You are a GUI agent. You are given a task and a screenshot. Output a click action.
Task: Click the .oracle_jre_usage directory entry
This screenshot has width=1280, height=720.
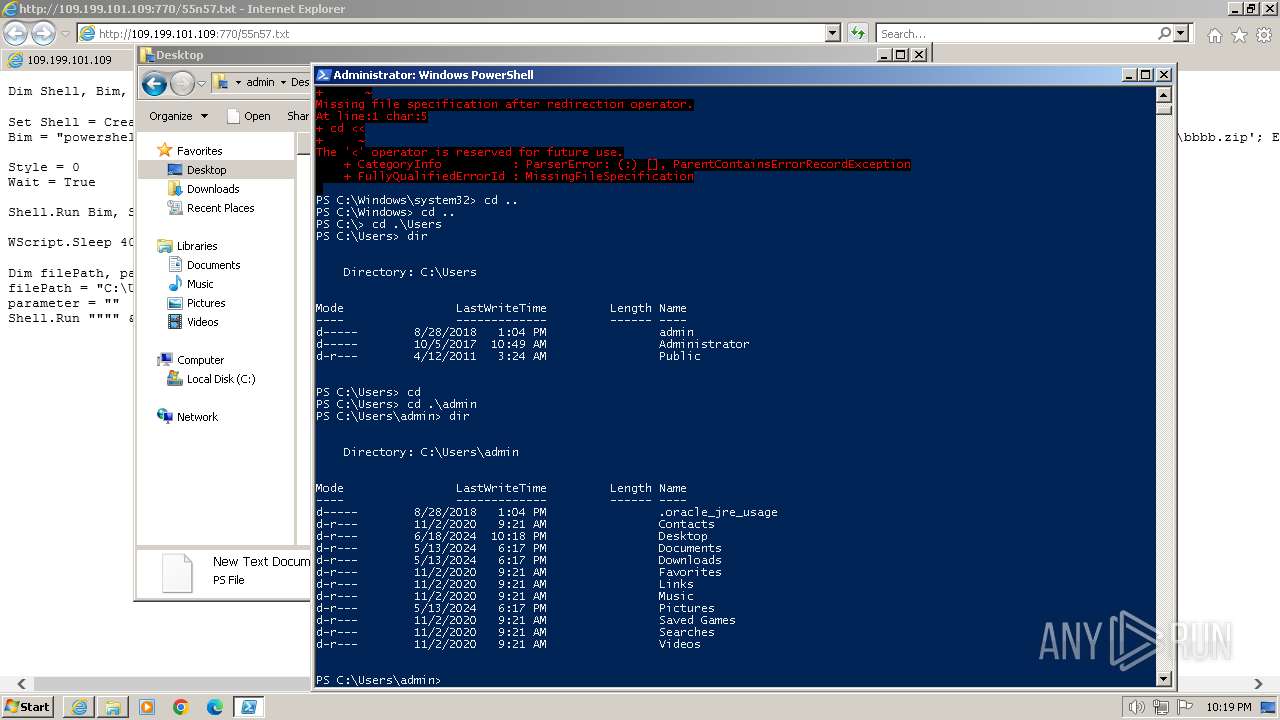click(x=717, y=512)
